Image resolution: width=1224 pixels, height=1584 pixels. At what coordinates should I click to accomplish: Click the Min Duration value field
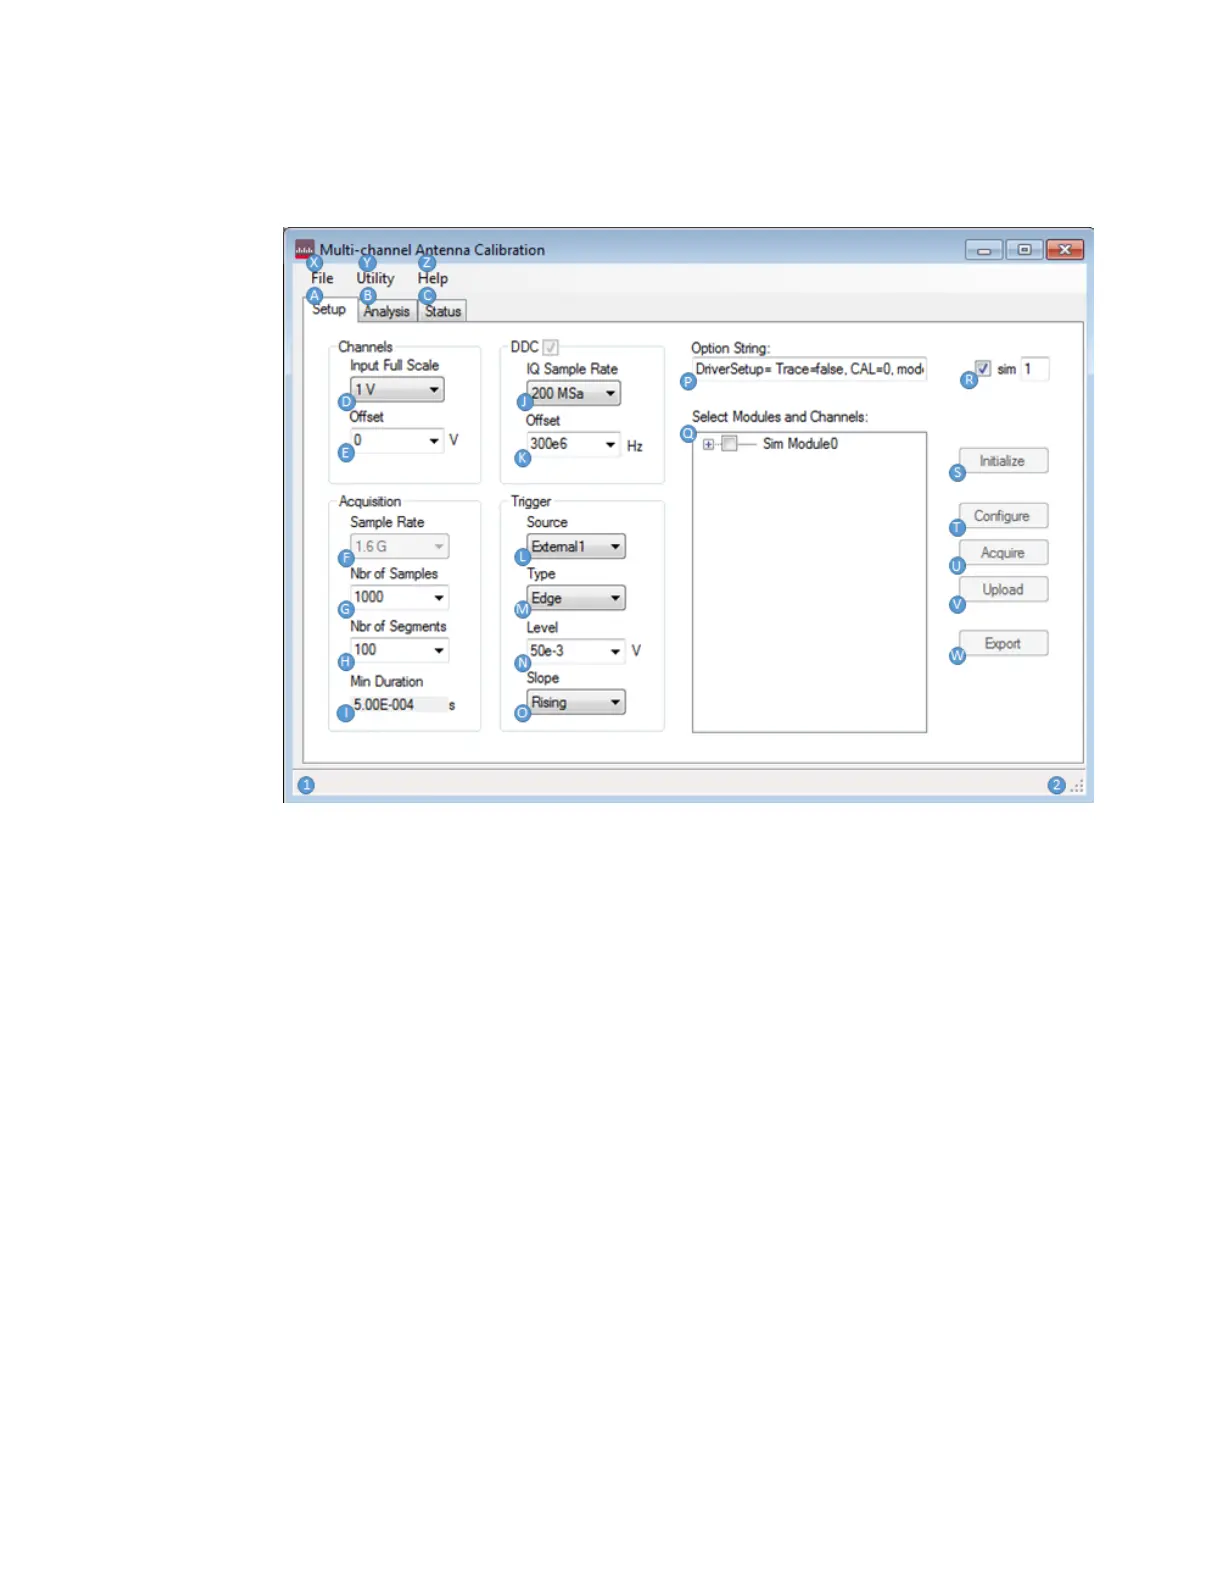point(398,705)
